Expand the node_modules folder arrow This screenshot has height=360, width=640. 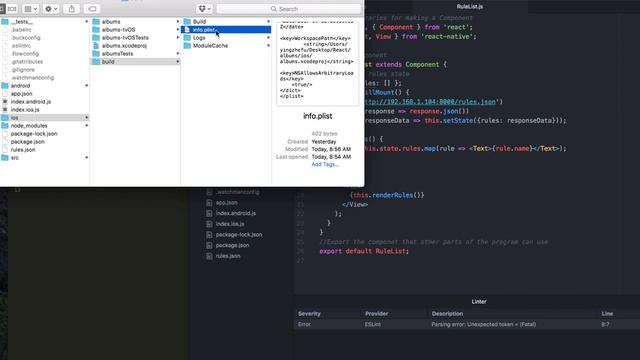(87, 126)
